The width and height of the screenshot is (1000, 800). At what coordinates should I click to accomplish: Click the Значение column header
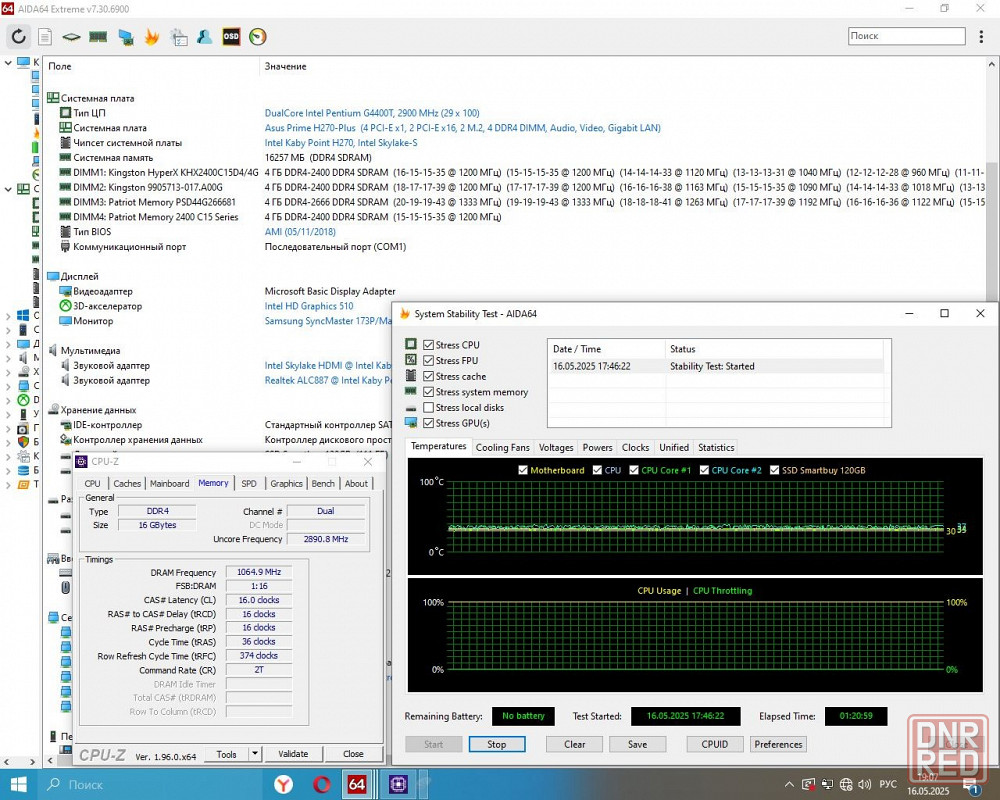click(x=285, y=66)
